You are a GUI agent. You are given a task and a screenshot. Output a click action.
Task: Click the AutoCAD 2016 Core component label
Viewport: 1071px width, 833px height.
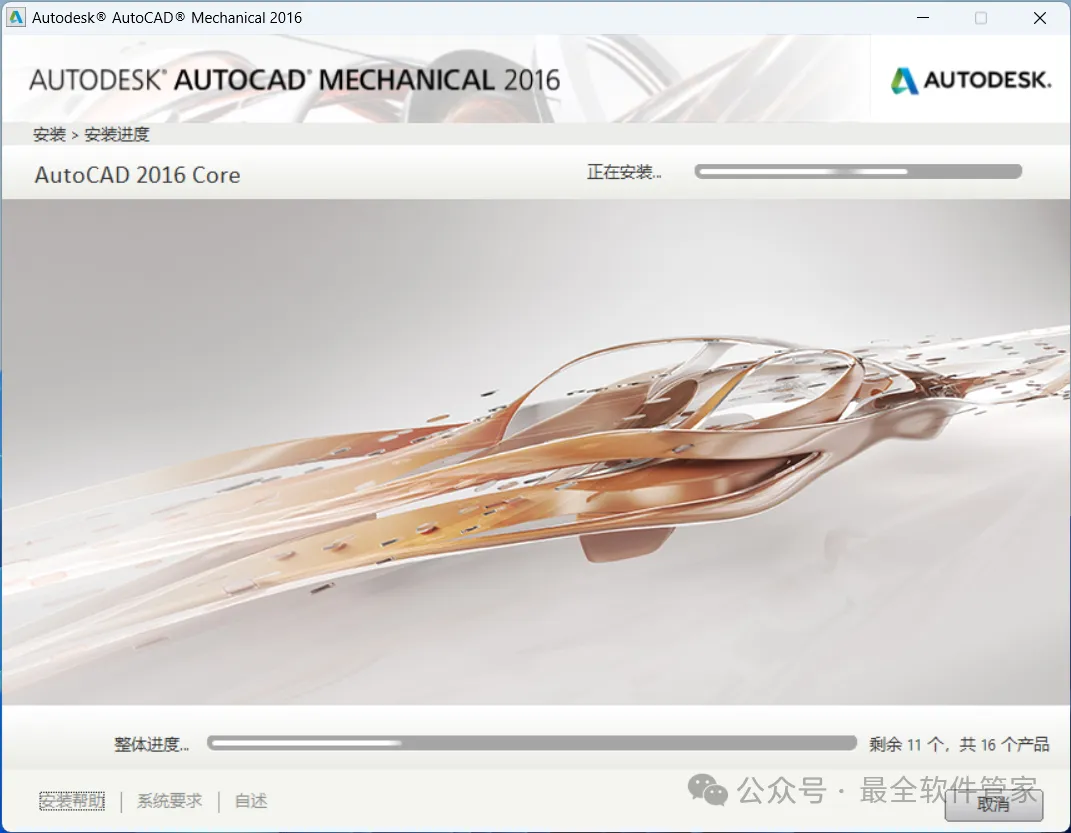(137, 175)
